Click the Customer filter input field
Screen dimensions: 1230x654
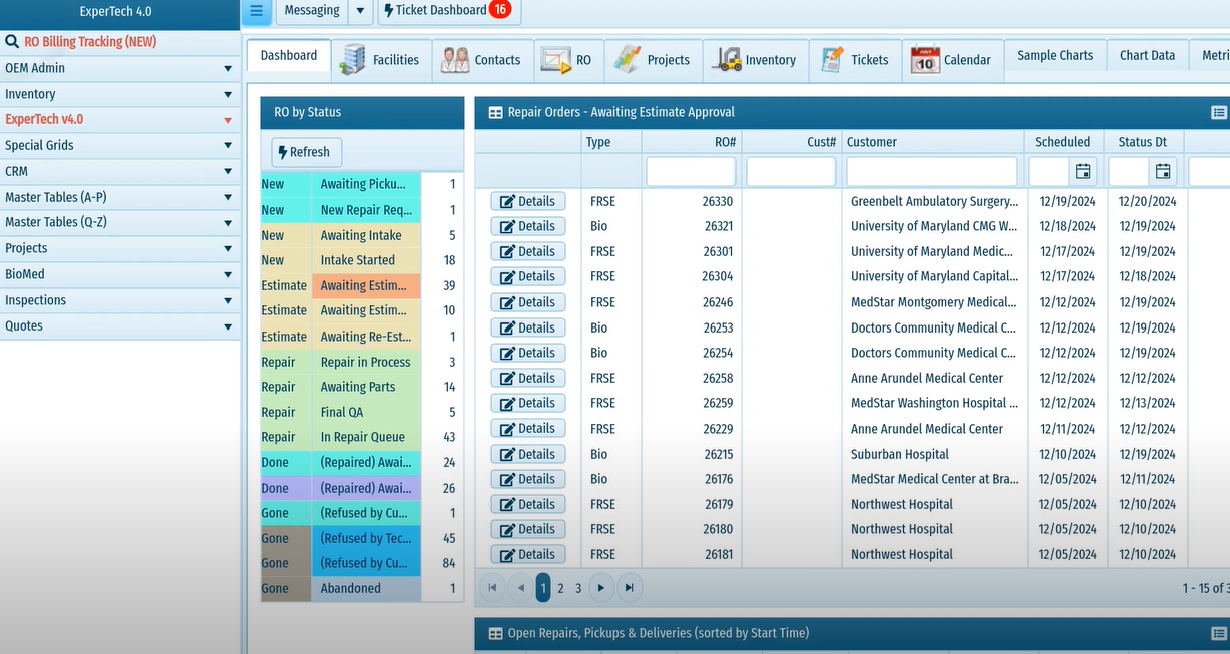[932, 171]
